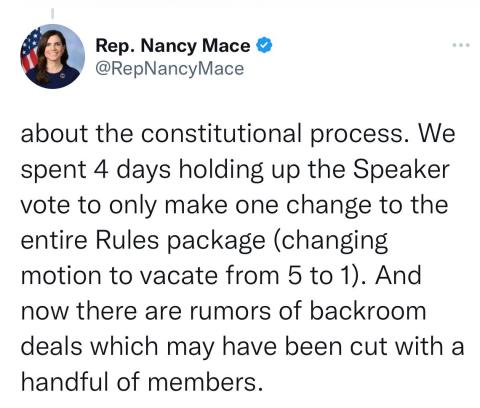The image size is (480, 408).
Task: Click 'handful of members.' closing line
Action: 142,382
